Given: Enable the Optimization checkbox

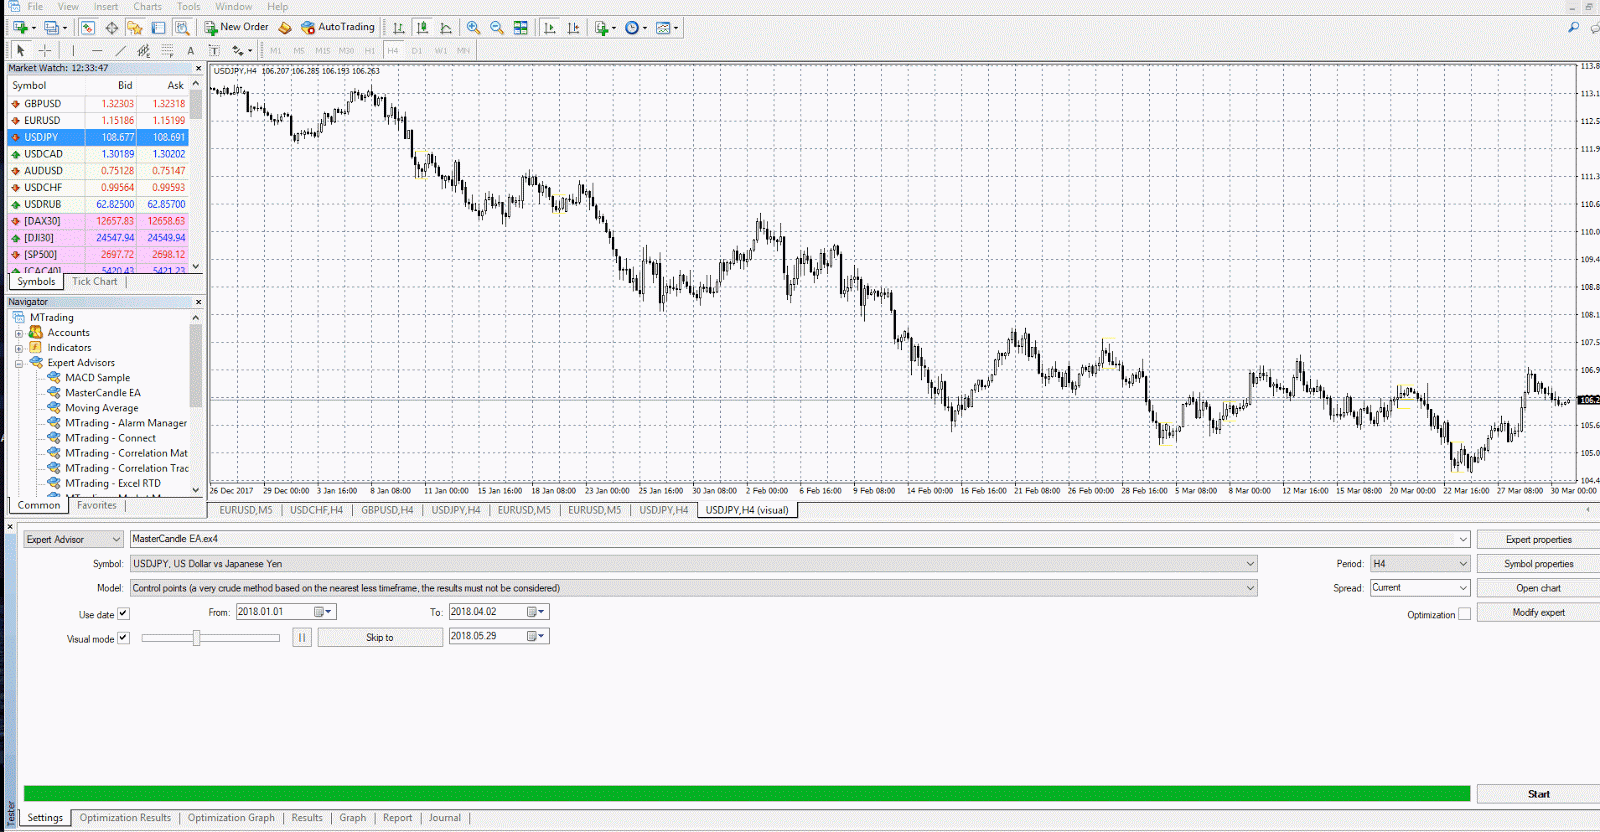Looking at the screenshot, I should click(1464, 614).
